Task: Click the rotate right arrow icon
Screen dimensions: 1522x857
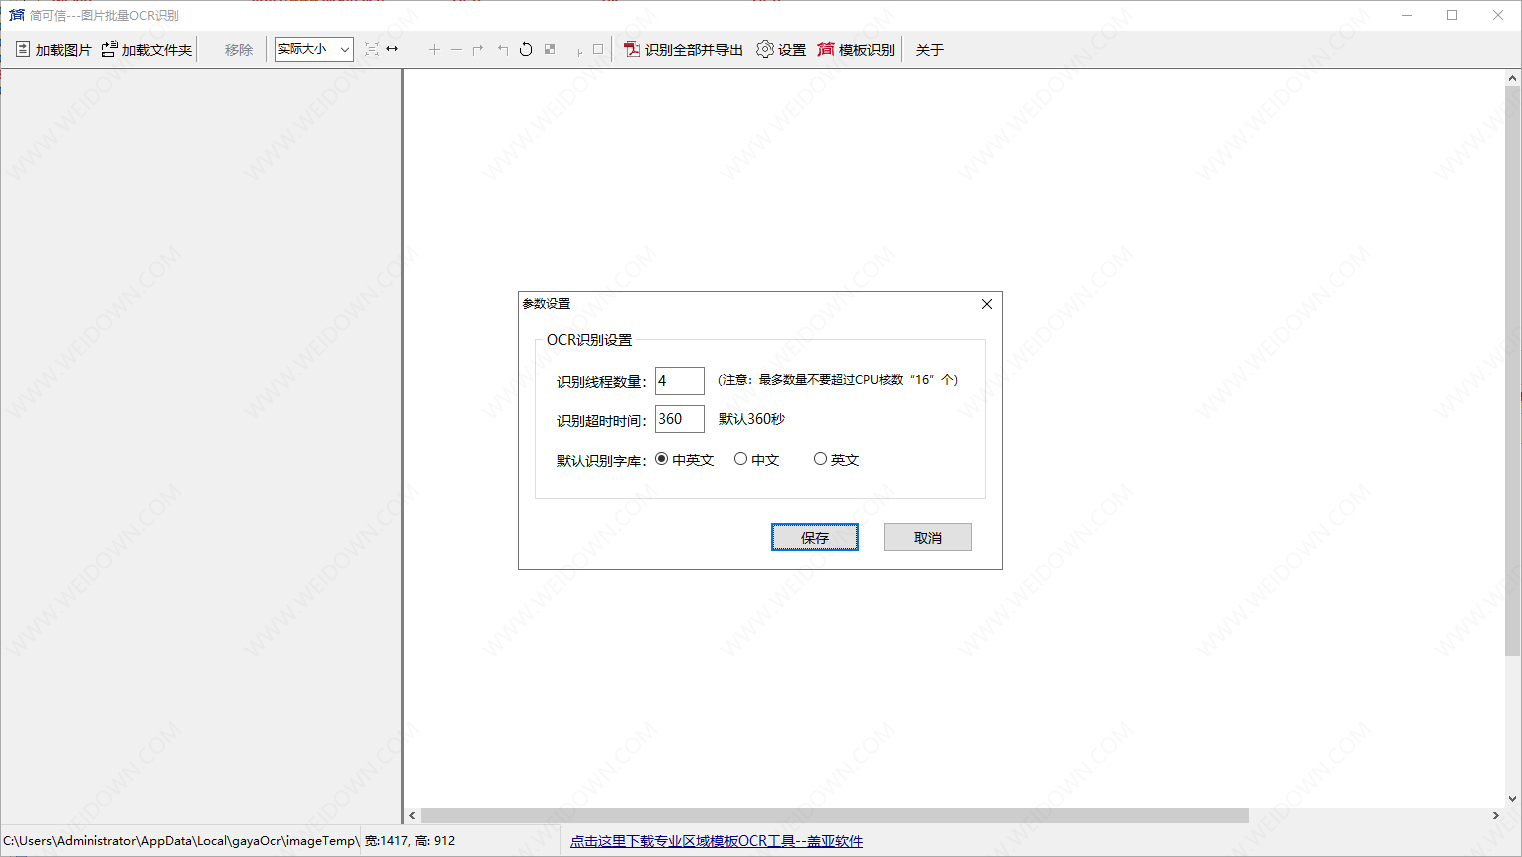Action: click(478, 49)
